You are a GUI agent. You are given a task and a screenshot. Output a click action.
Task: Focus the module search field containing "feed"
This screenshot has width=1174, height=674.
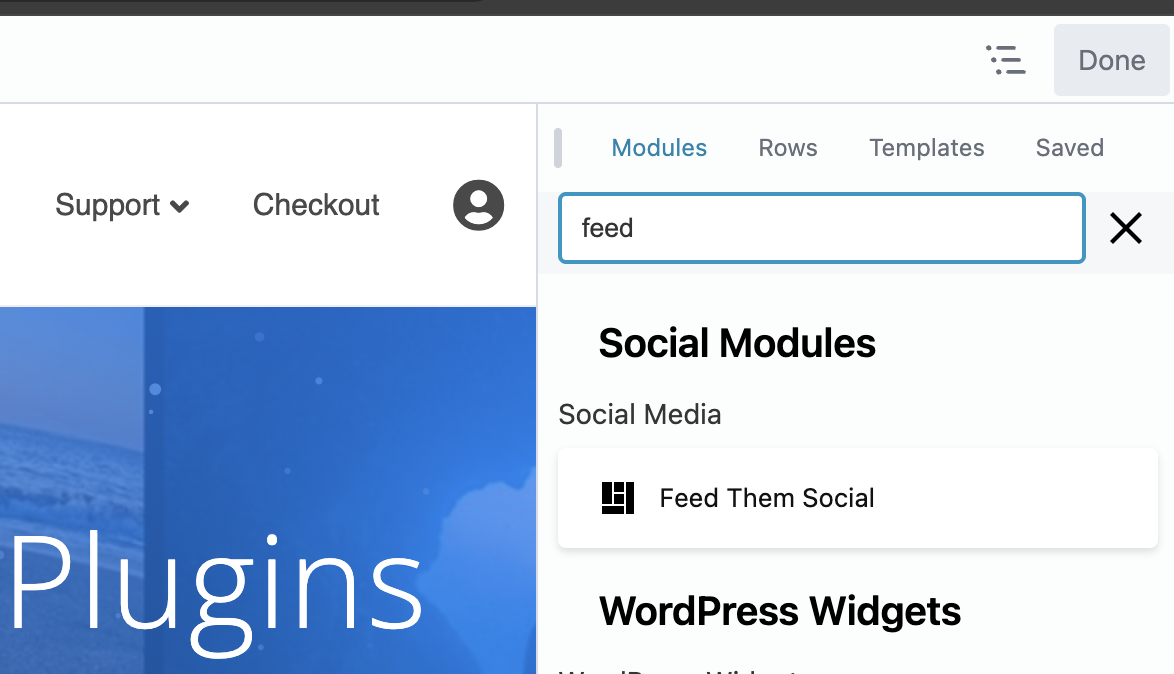pyautogui.click(x=821, y=228)
